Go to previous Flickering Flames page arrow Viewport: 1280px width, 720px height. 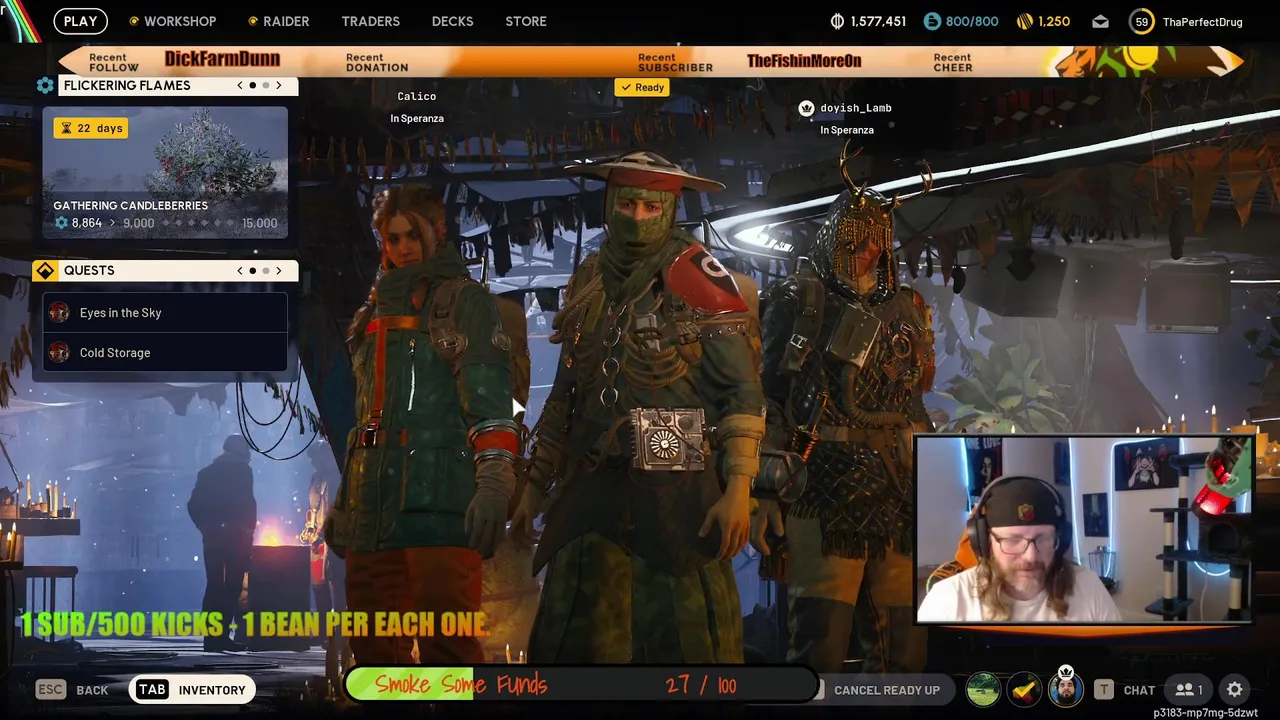pyautogui.click(x=240, y=85)
